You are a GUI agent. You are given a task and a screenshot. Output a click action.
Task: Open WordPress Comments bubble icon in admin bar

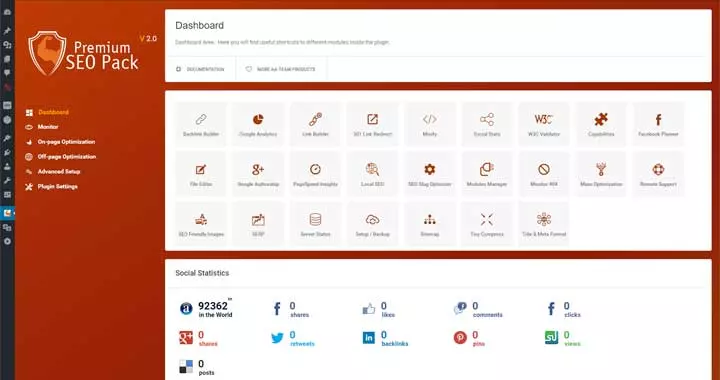pyautogui.click(x=7, y=73)
